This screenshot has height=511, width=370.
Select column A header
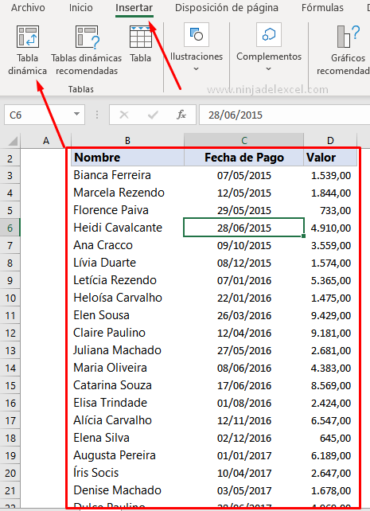point(46,141)
